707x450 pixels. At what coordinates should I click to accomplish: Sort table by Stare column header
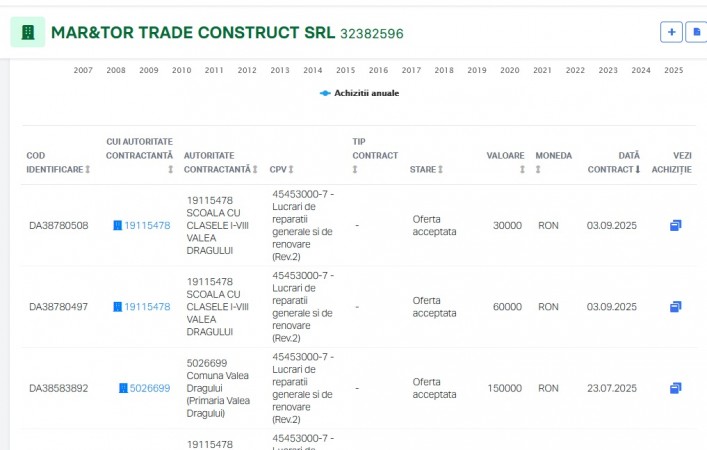(x=426, y=170)
